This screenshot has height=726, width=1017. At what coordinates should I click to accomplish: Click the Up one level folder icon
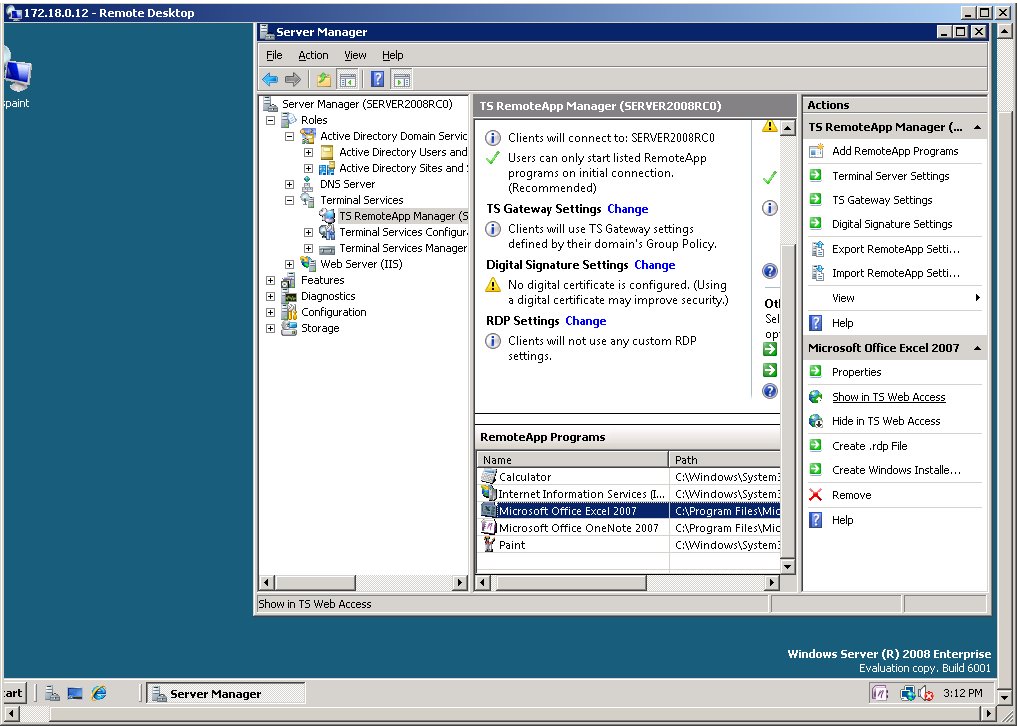(324, 80)
